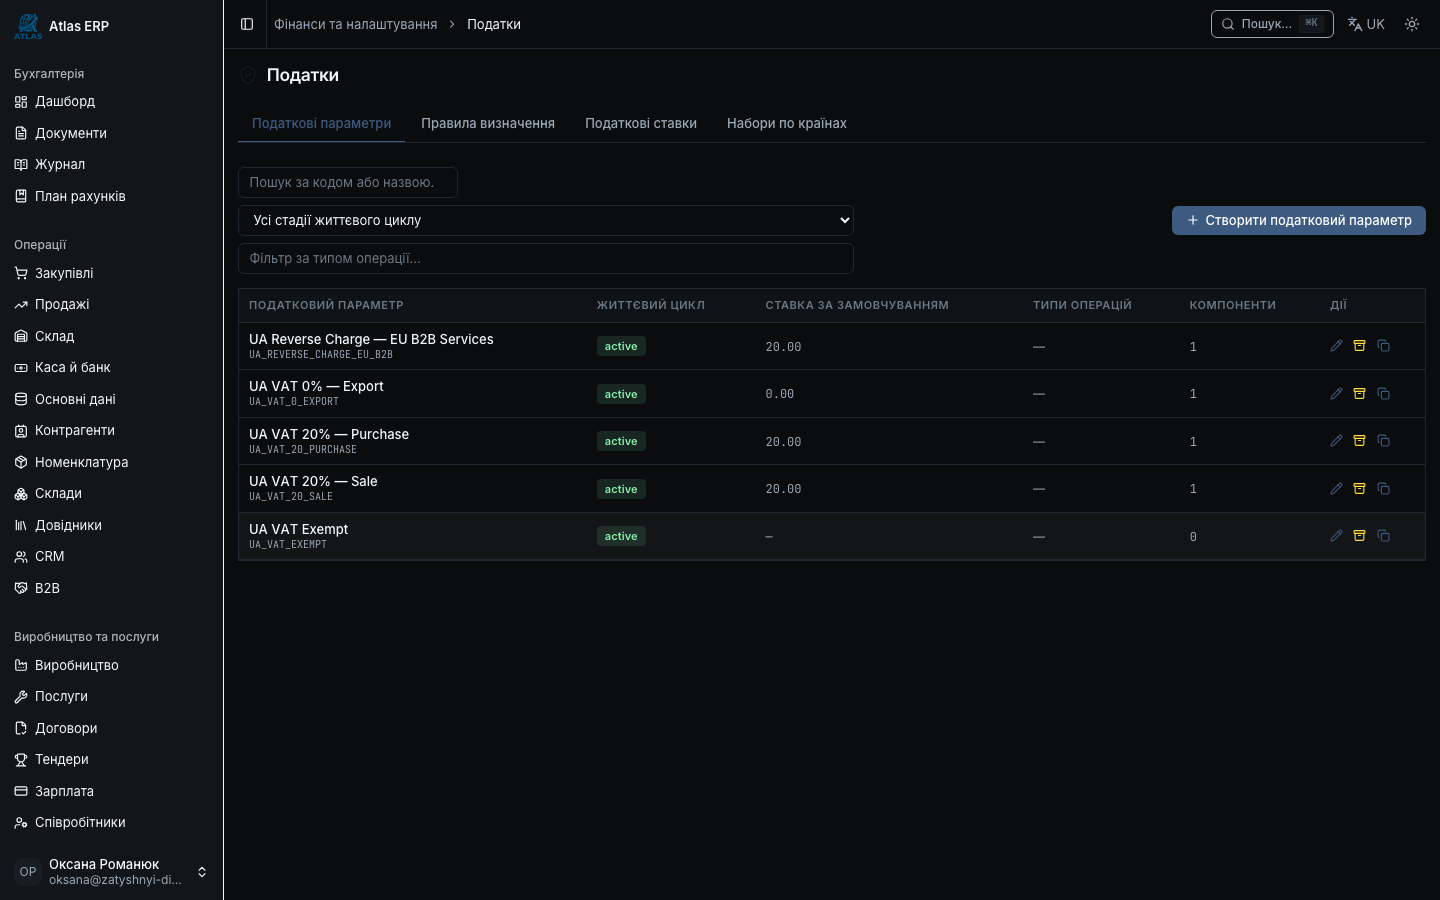Screen dimensions: 1440x900
Task: Open Контрагенти in the sidebar
Action: [x=110, y=430]
